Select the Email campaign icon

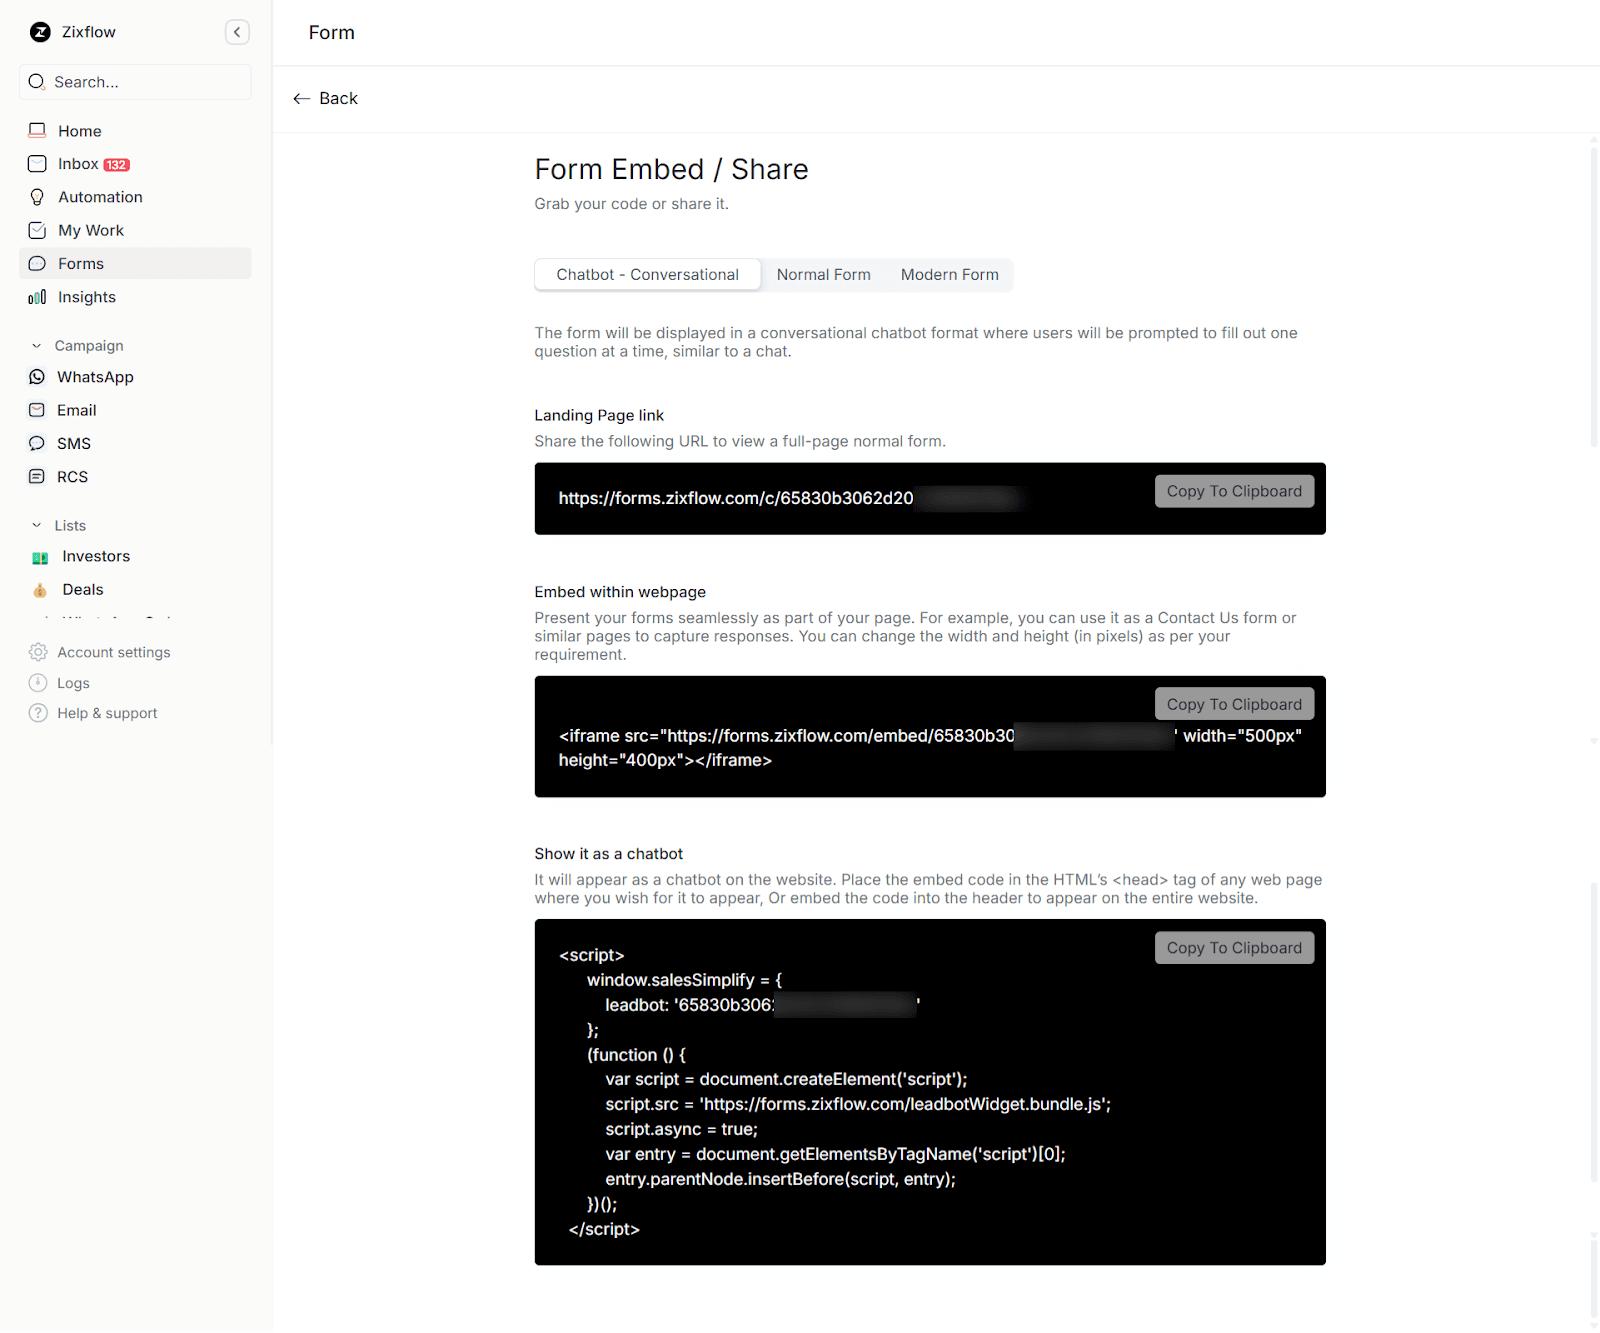(37, 410)
